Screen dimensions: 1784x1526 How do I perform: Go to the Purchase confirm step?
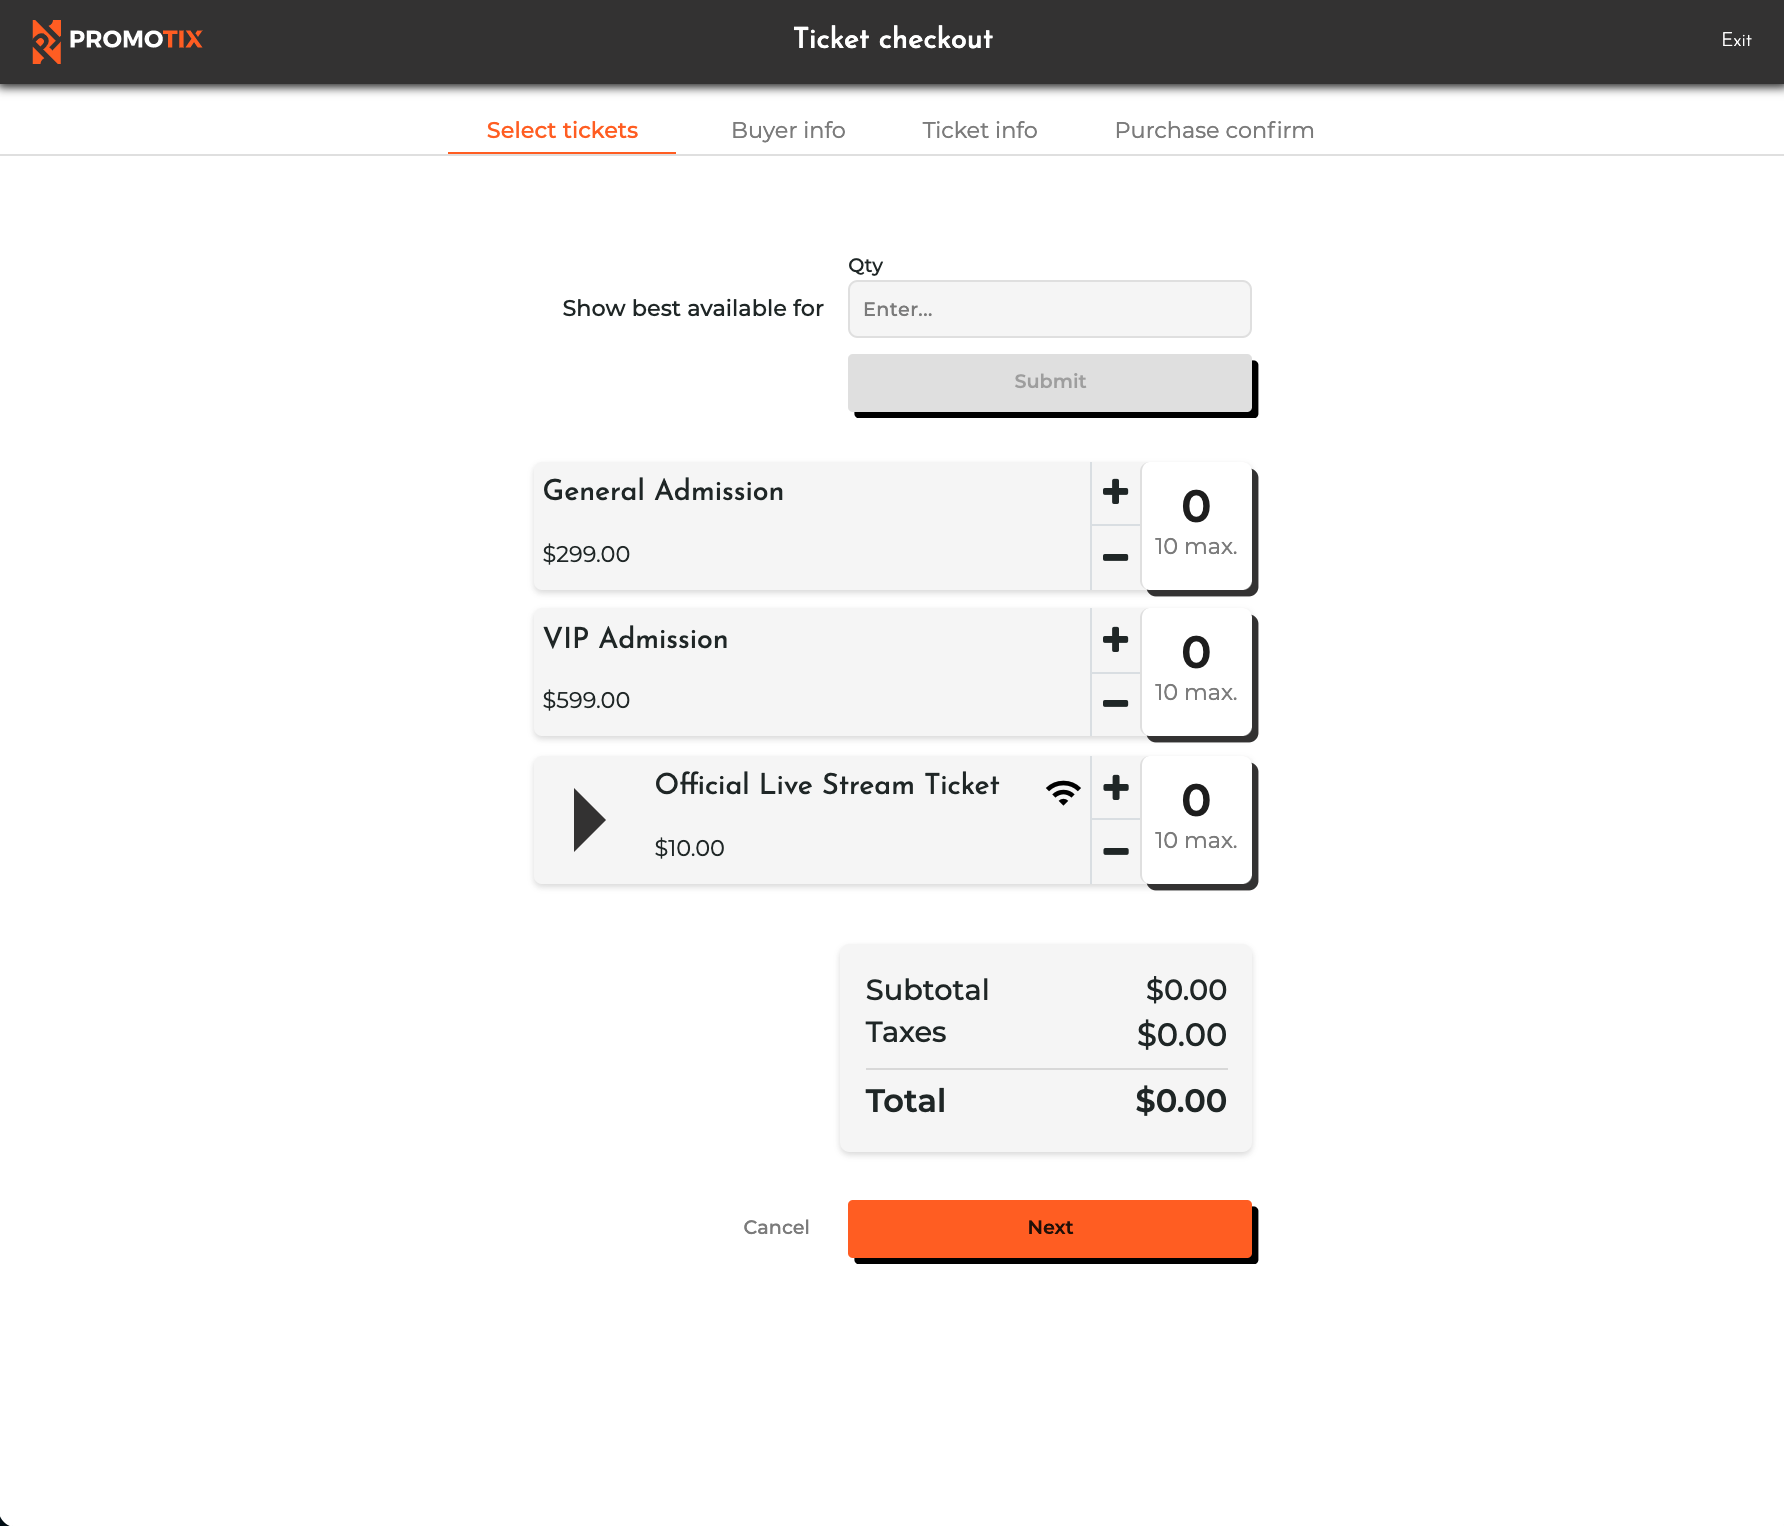tap(1213, 130)
